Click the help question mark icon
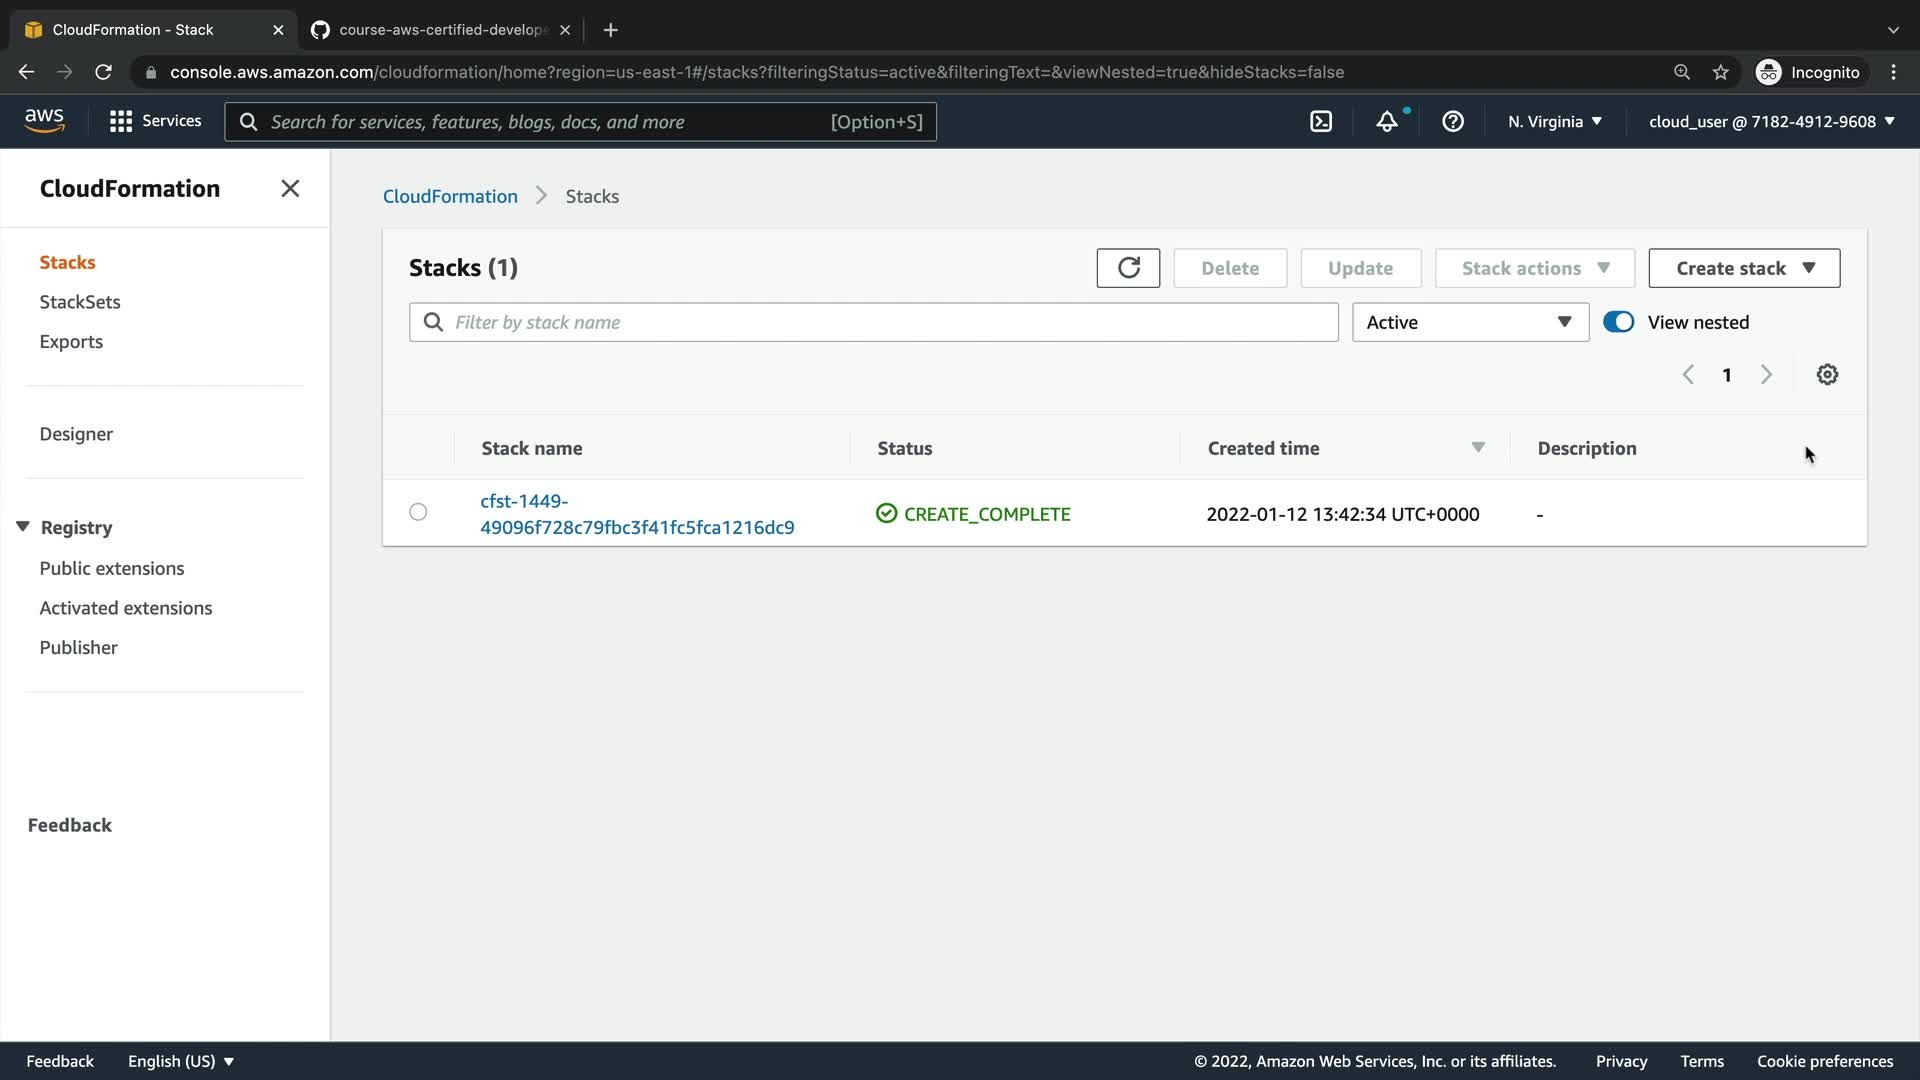1920x1080 pixels. (x=1453, y=121)
